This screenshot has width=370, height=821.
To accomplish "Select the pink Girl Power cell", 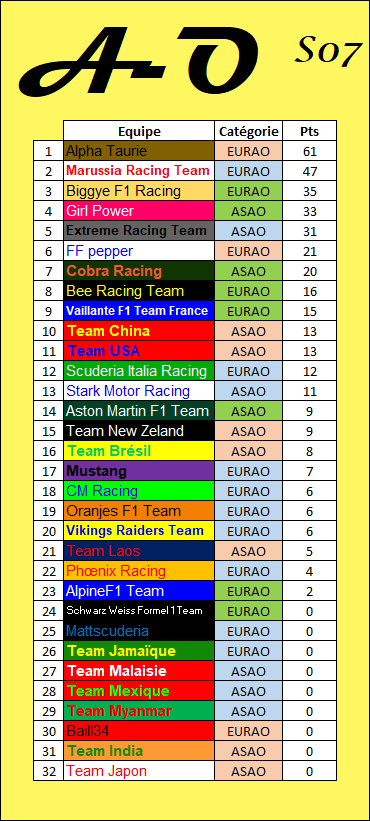I will (139, 211).
